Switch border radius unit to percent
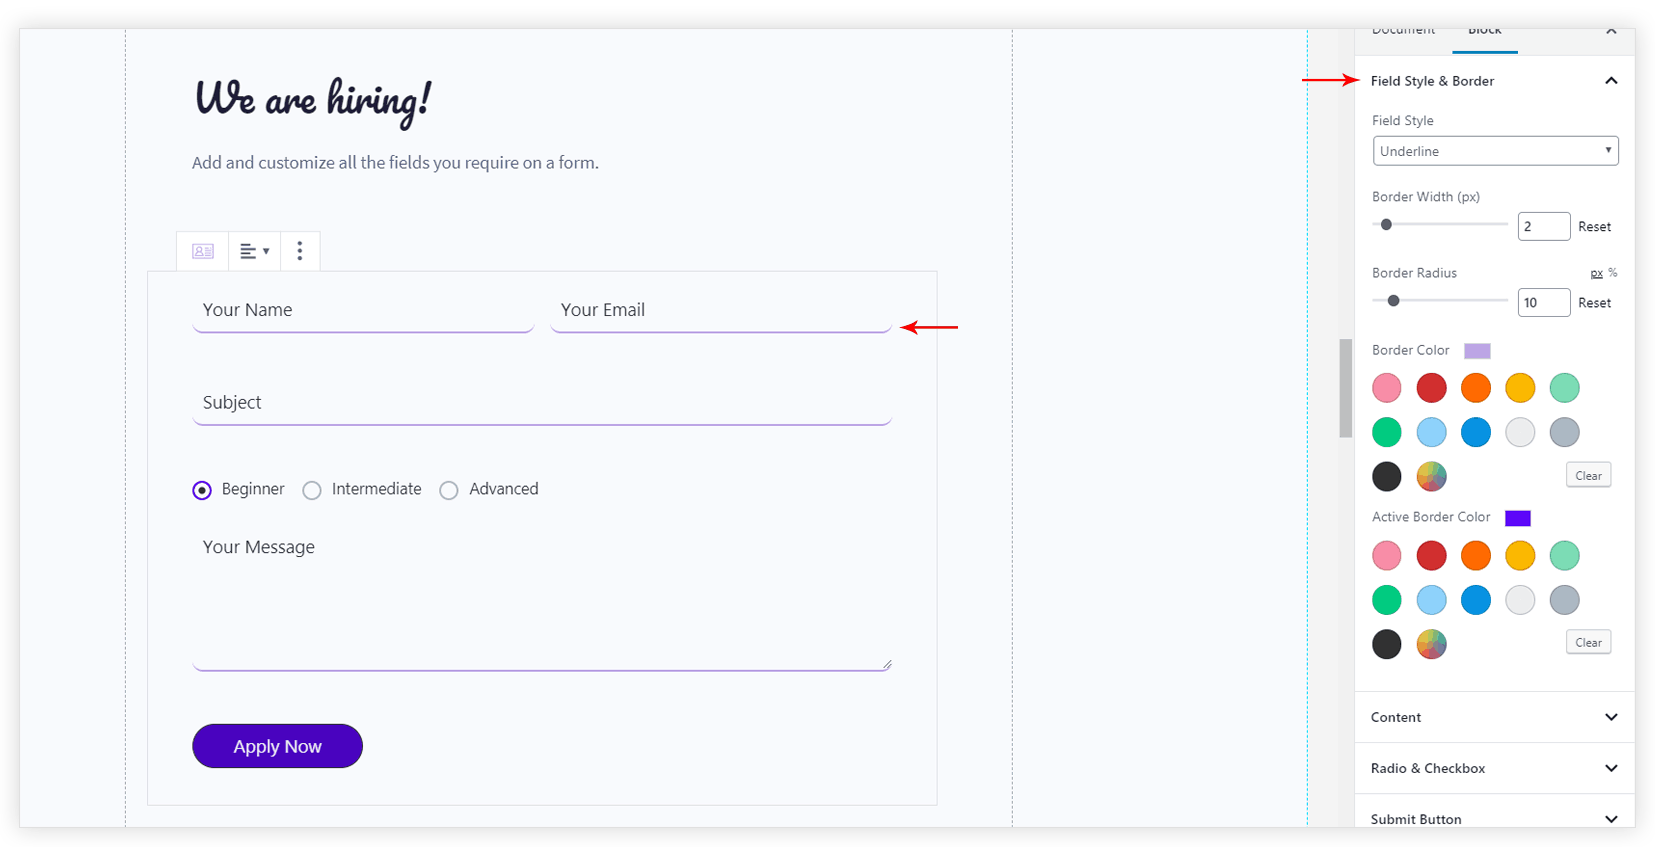Image resolution: width=1655 pixels, height=847 pixels. point(1613,273)
